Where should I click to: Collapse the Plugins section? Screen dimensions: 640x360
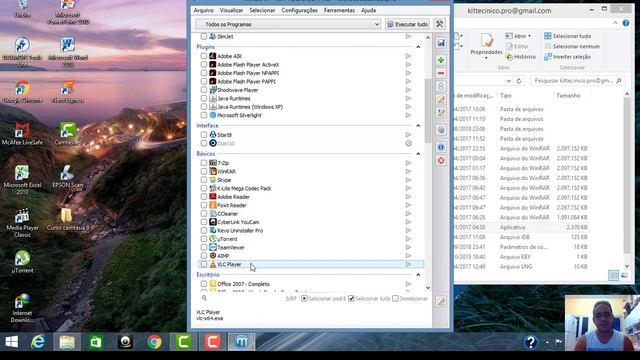(418, 47)
